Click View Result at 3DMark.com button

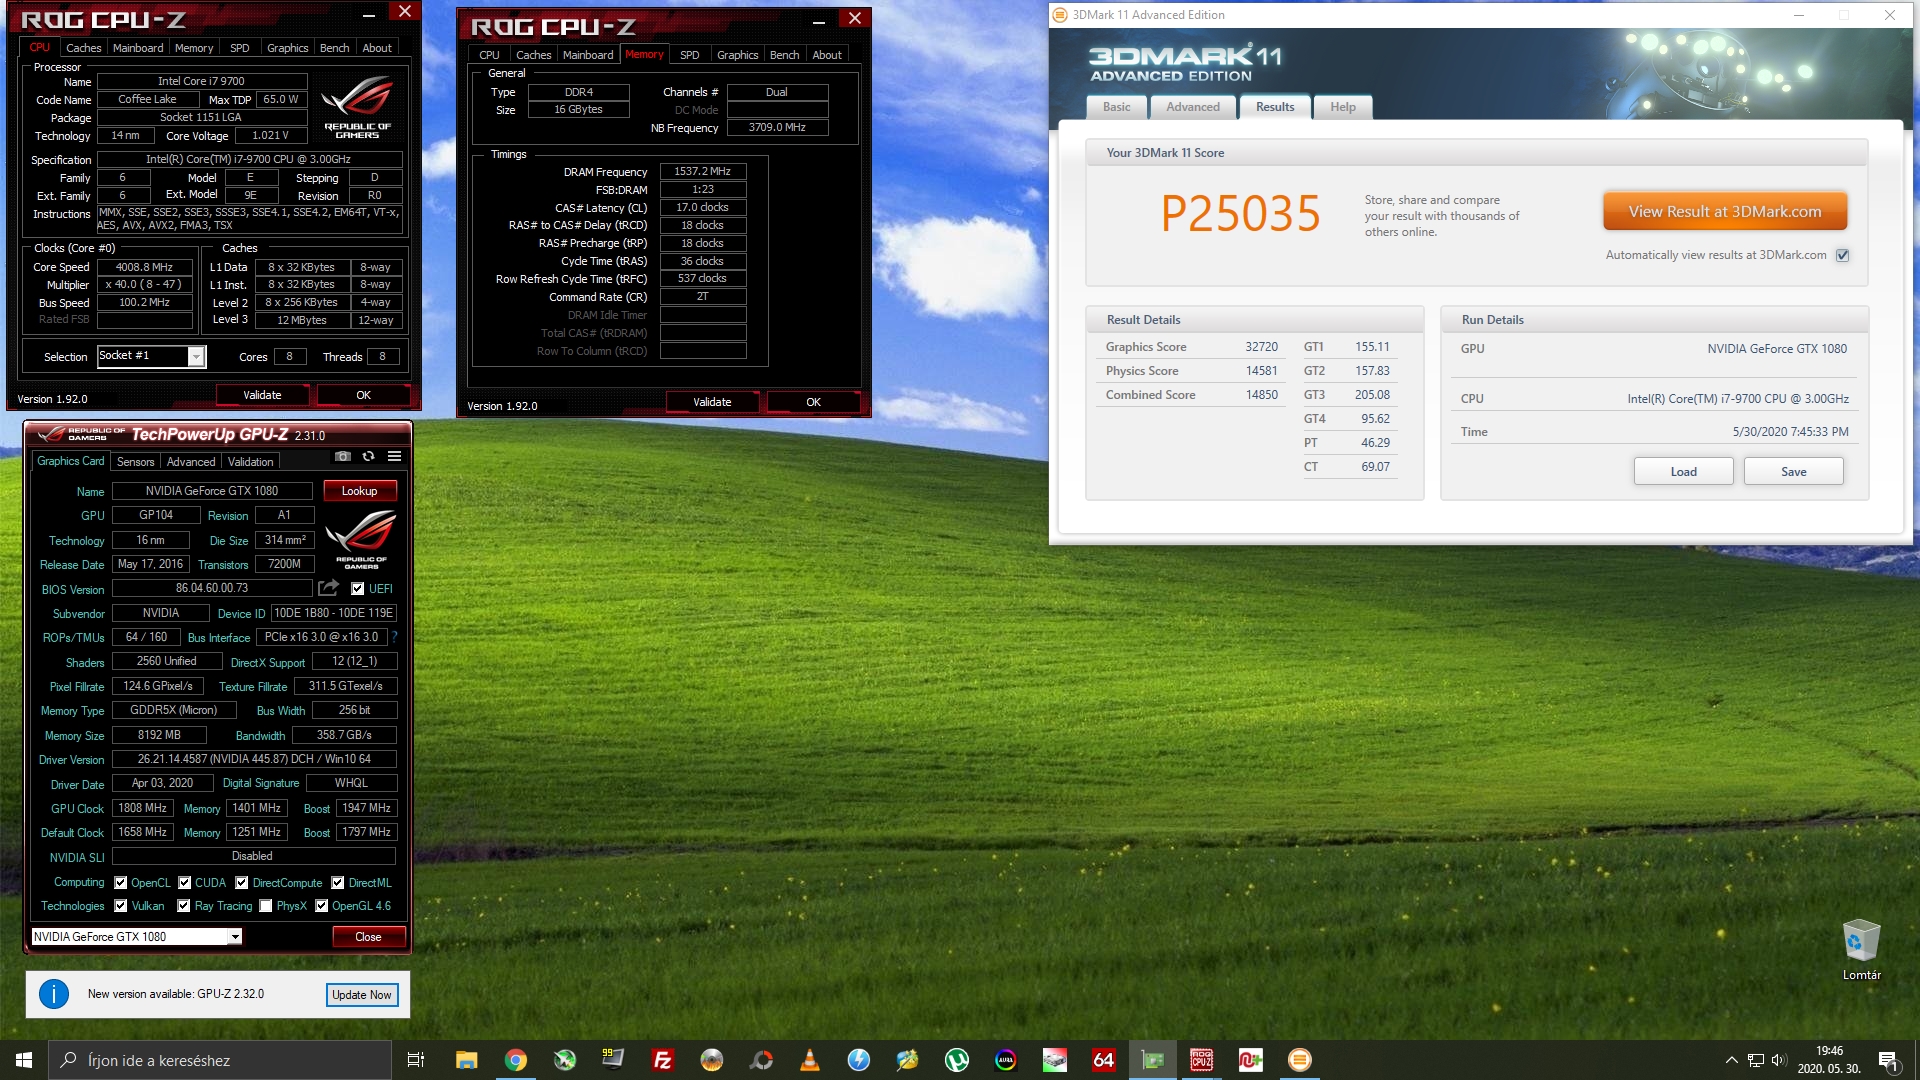[x=1725, y=212]
